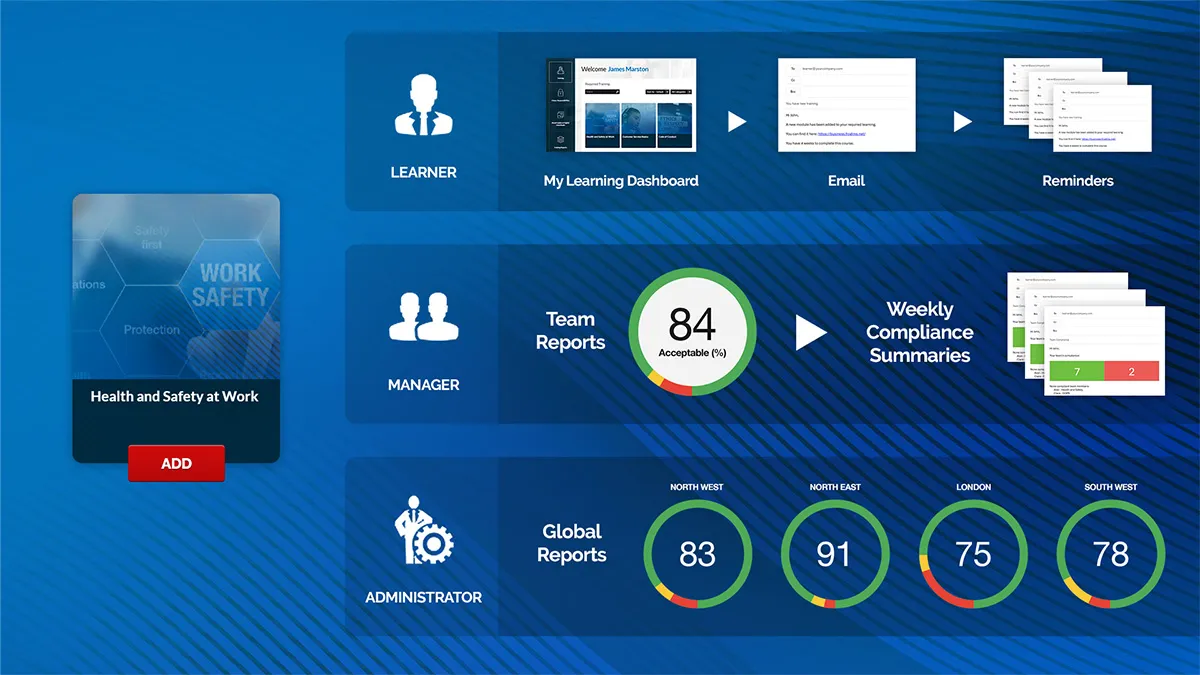Open the My Learning Dashboard thumbnail

(621, 106)
